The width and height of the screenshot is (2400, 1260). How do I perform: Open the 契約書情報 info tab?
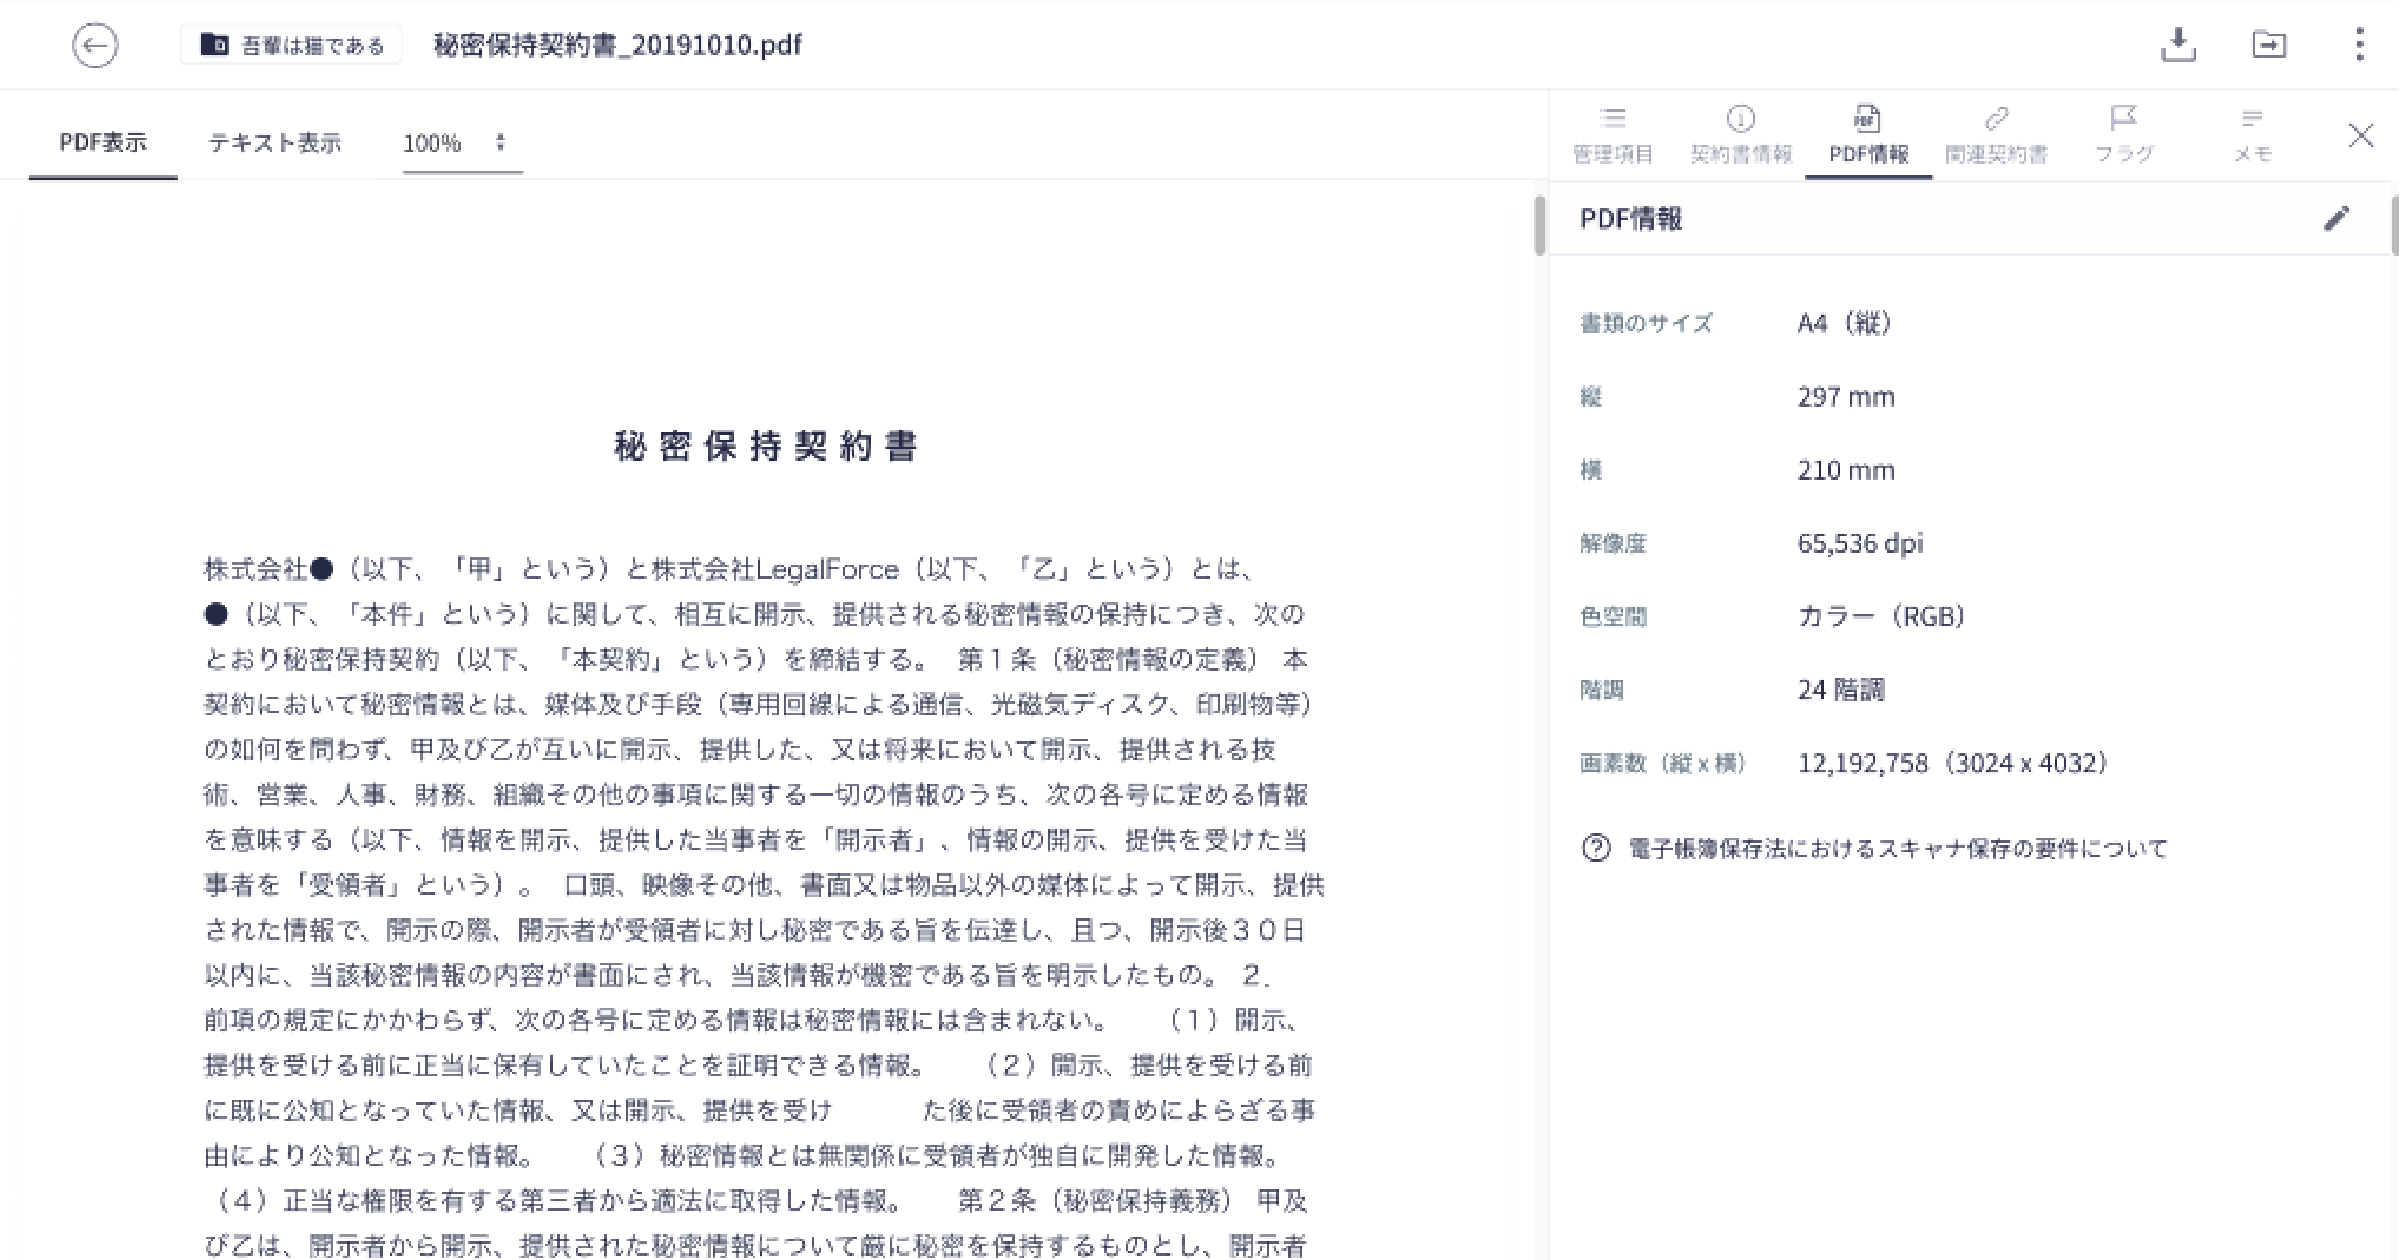(1740, 135)
